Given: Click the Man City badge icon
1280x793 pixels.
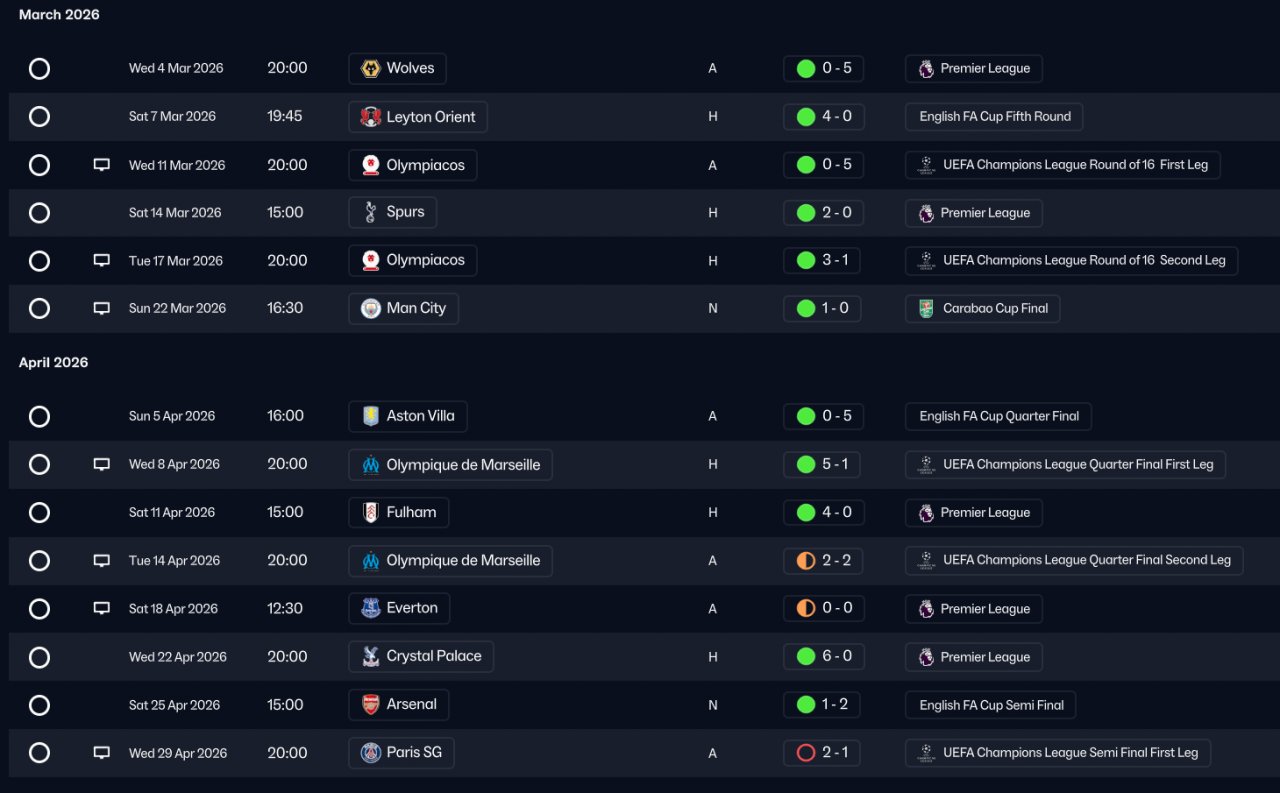Looking at the screenshot, I should 371,309.
